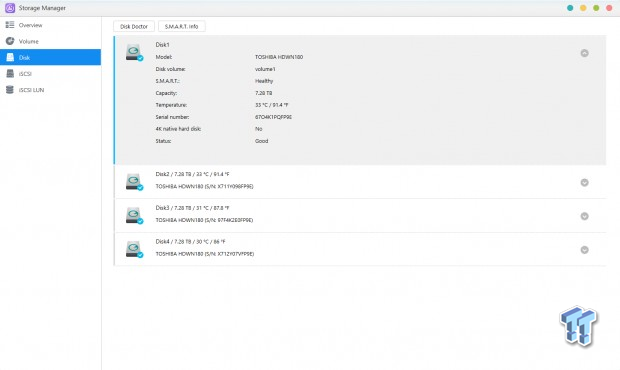Click the Temperature: field label
Viewport: 620px width, 370px height.
(x=171, y=105)
